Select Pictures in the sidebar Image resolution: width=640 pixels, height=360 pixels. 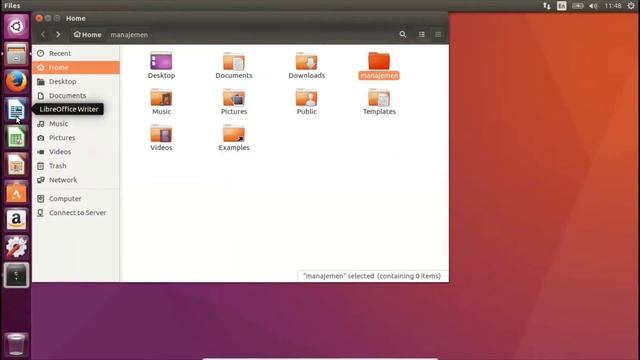pos(76,138)
